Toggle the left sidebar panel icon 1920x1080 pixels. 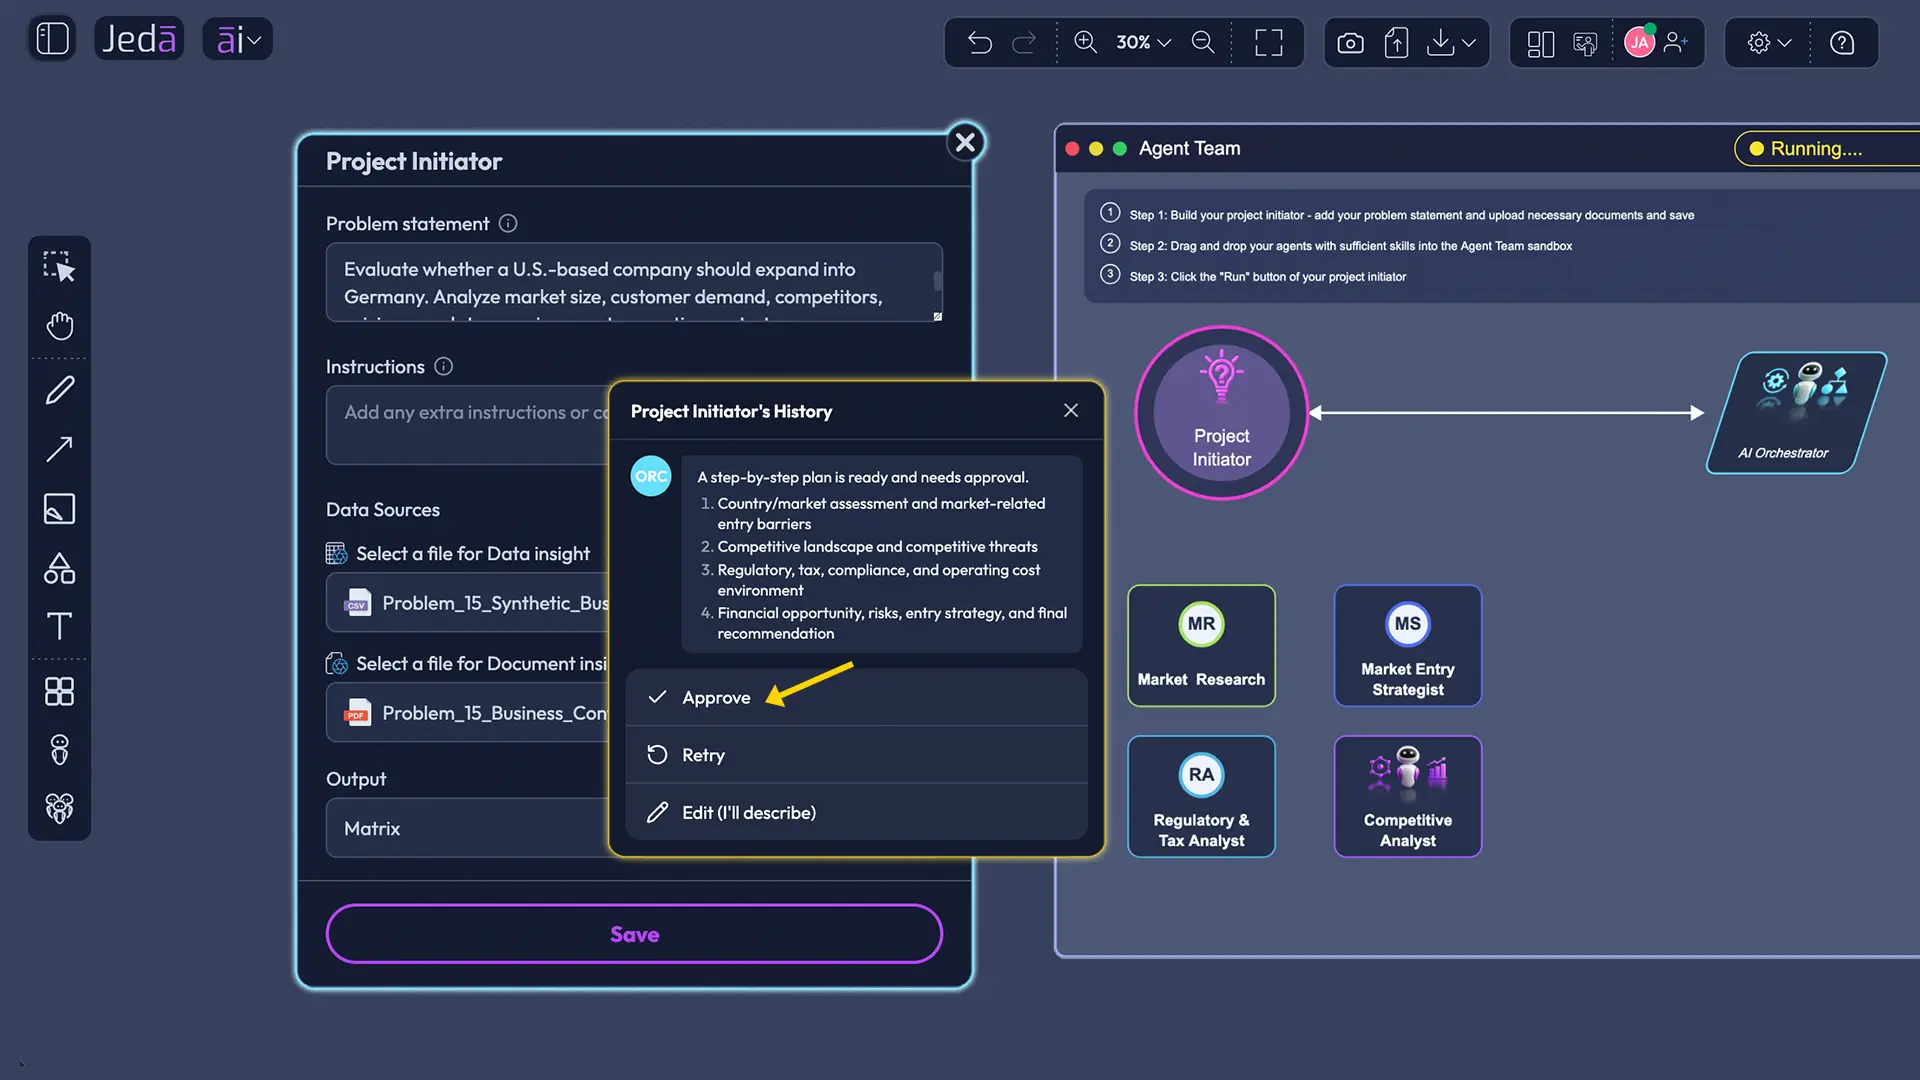pos(52,39)
